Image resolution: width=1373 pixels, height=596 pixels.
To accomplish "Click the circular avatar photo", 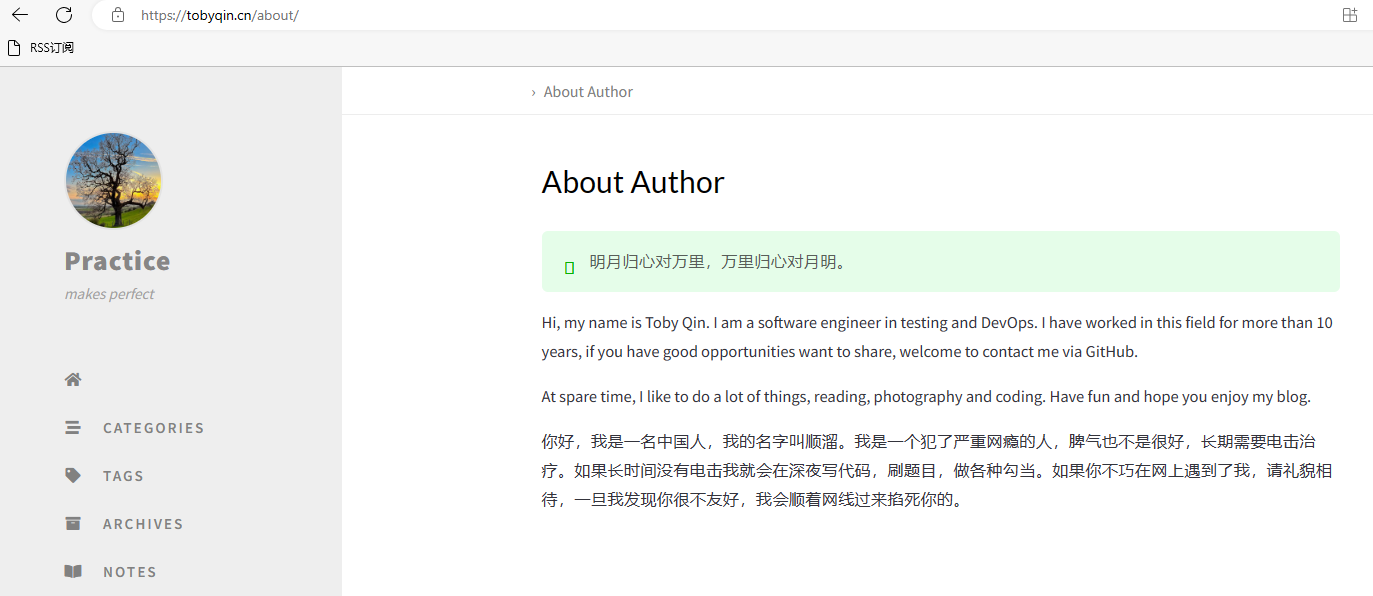I will tap(113, 180).
